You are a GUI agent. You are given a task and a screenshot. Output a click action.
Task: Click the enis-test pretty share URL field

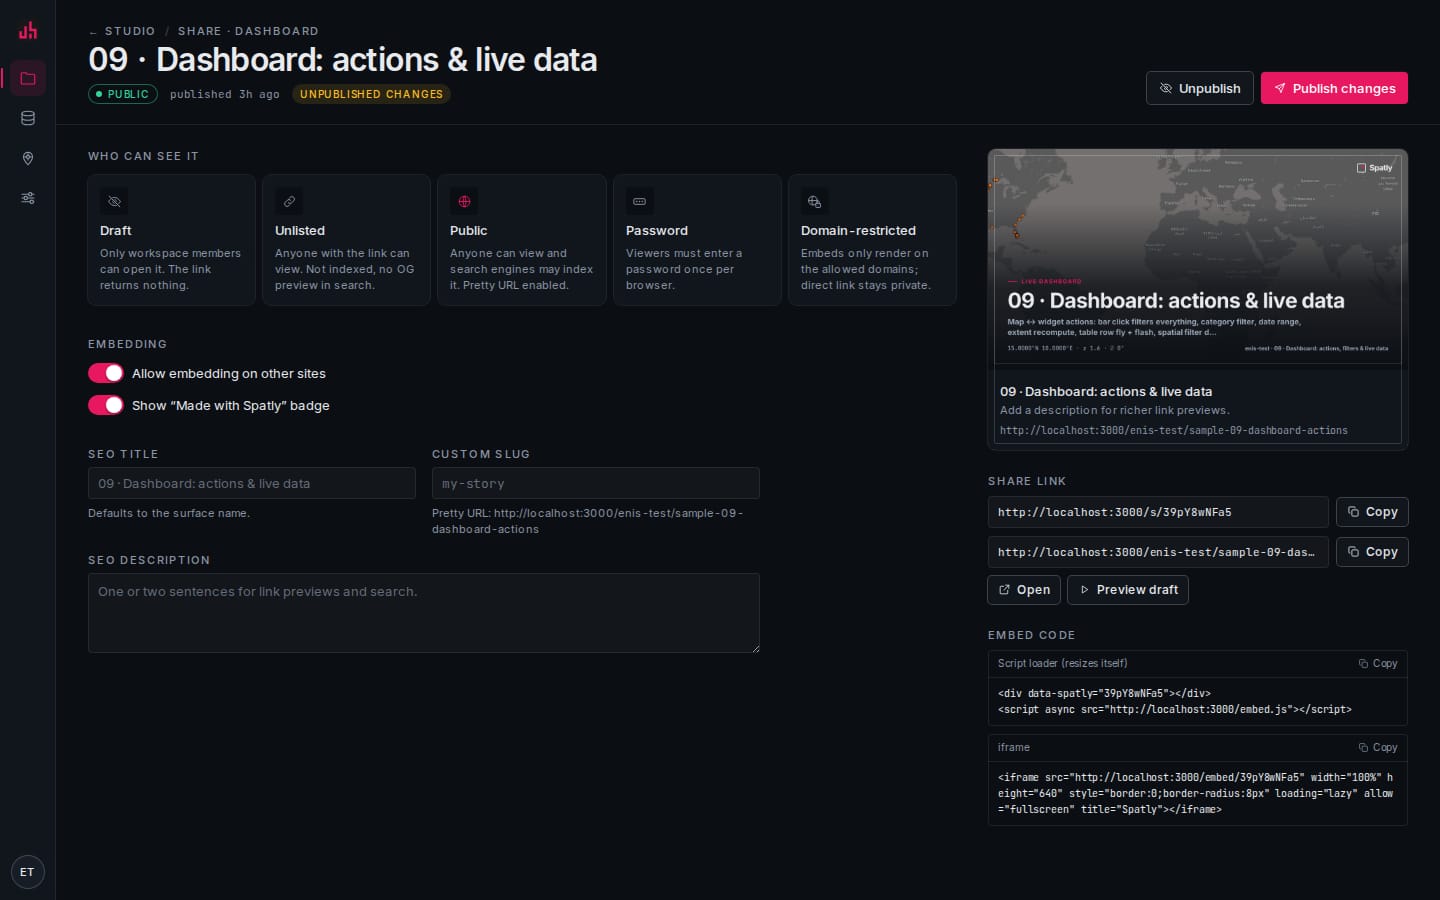[x=1158, y=552]
